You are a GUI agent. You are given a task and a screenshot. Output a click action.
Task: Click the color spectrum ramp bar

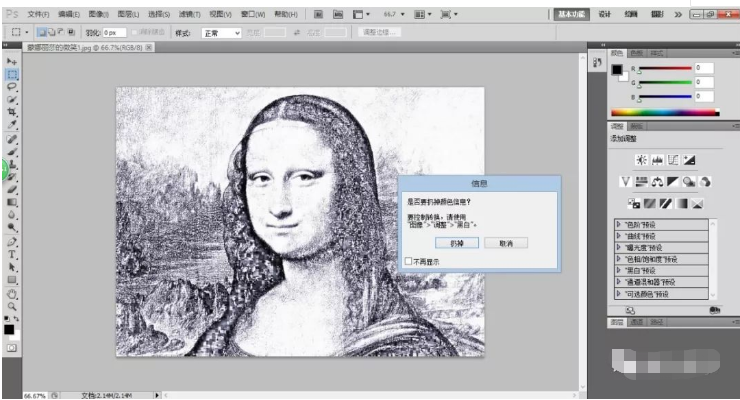(665, 112)
